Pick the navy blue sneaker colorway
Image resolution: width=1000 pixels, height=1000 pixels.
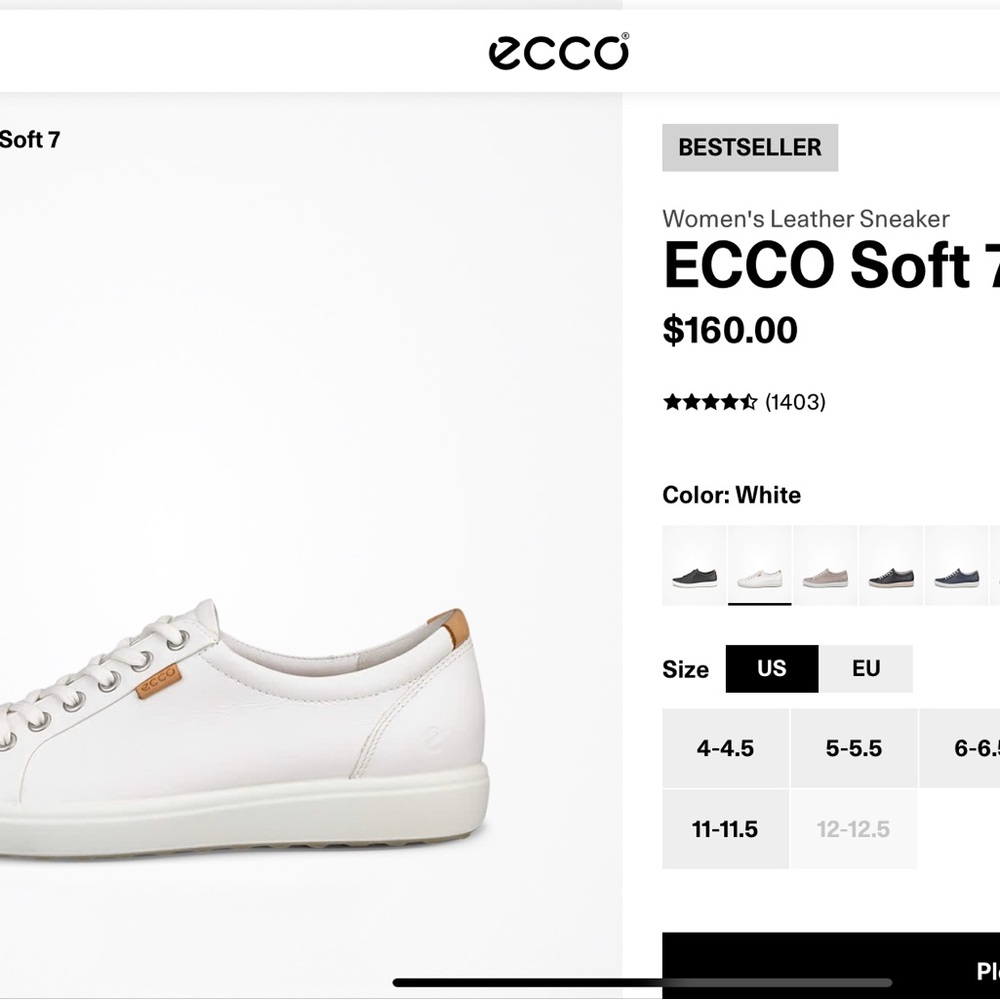pos(956,565)
